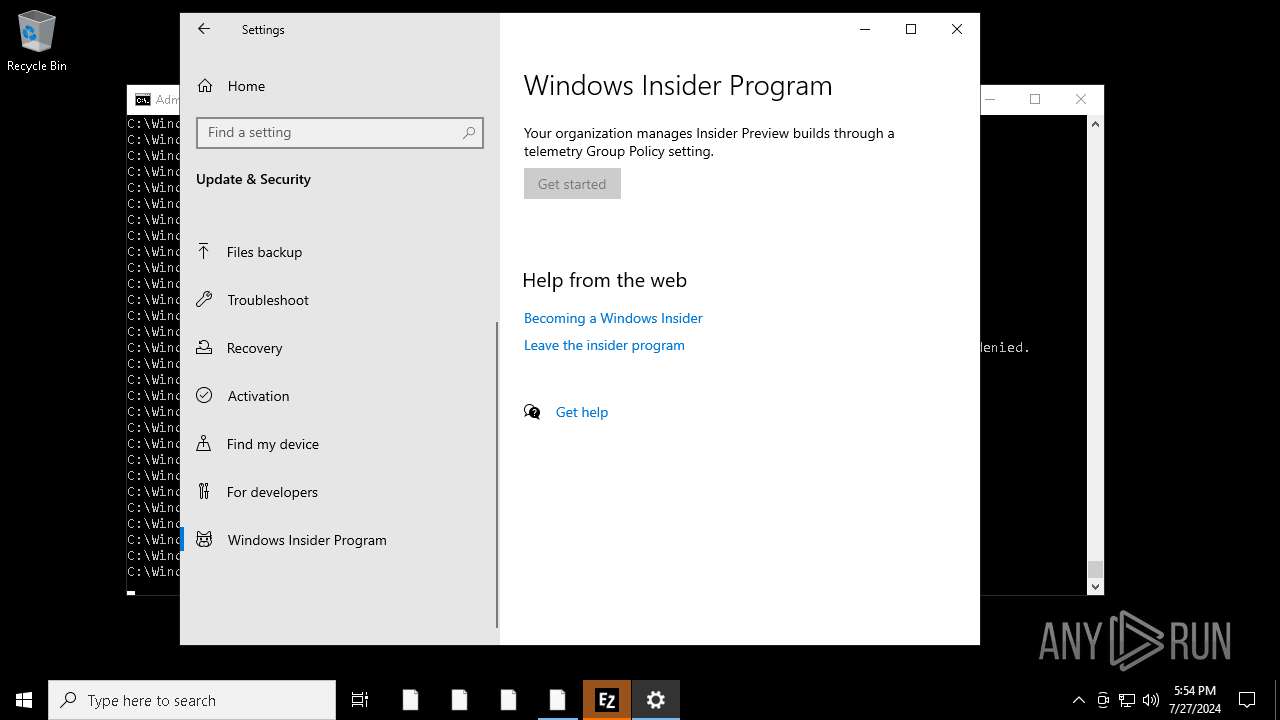The image size is (1280, 720).
Task: Go to the Recovery settings page
Action: pos(339,348)
